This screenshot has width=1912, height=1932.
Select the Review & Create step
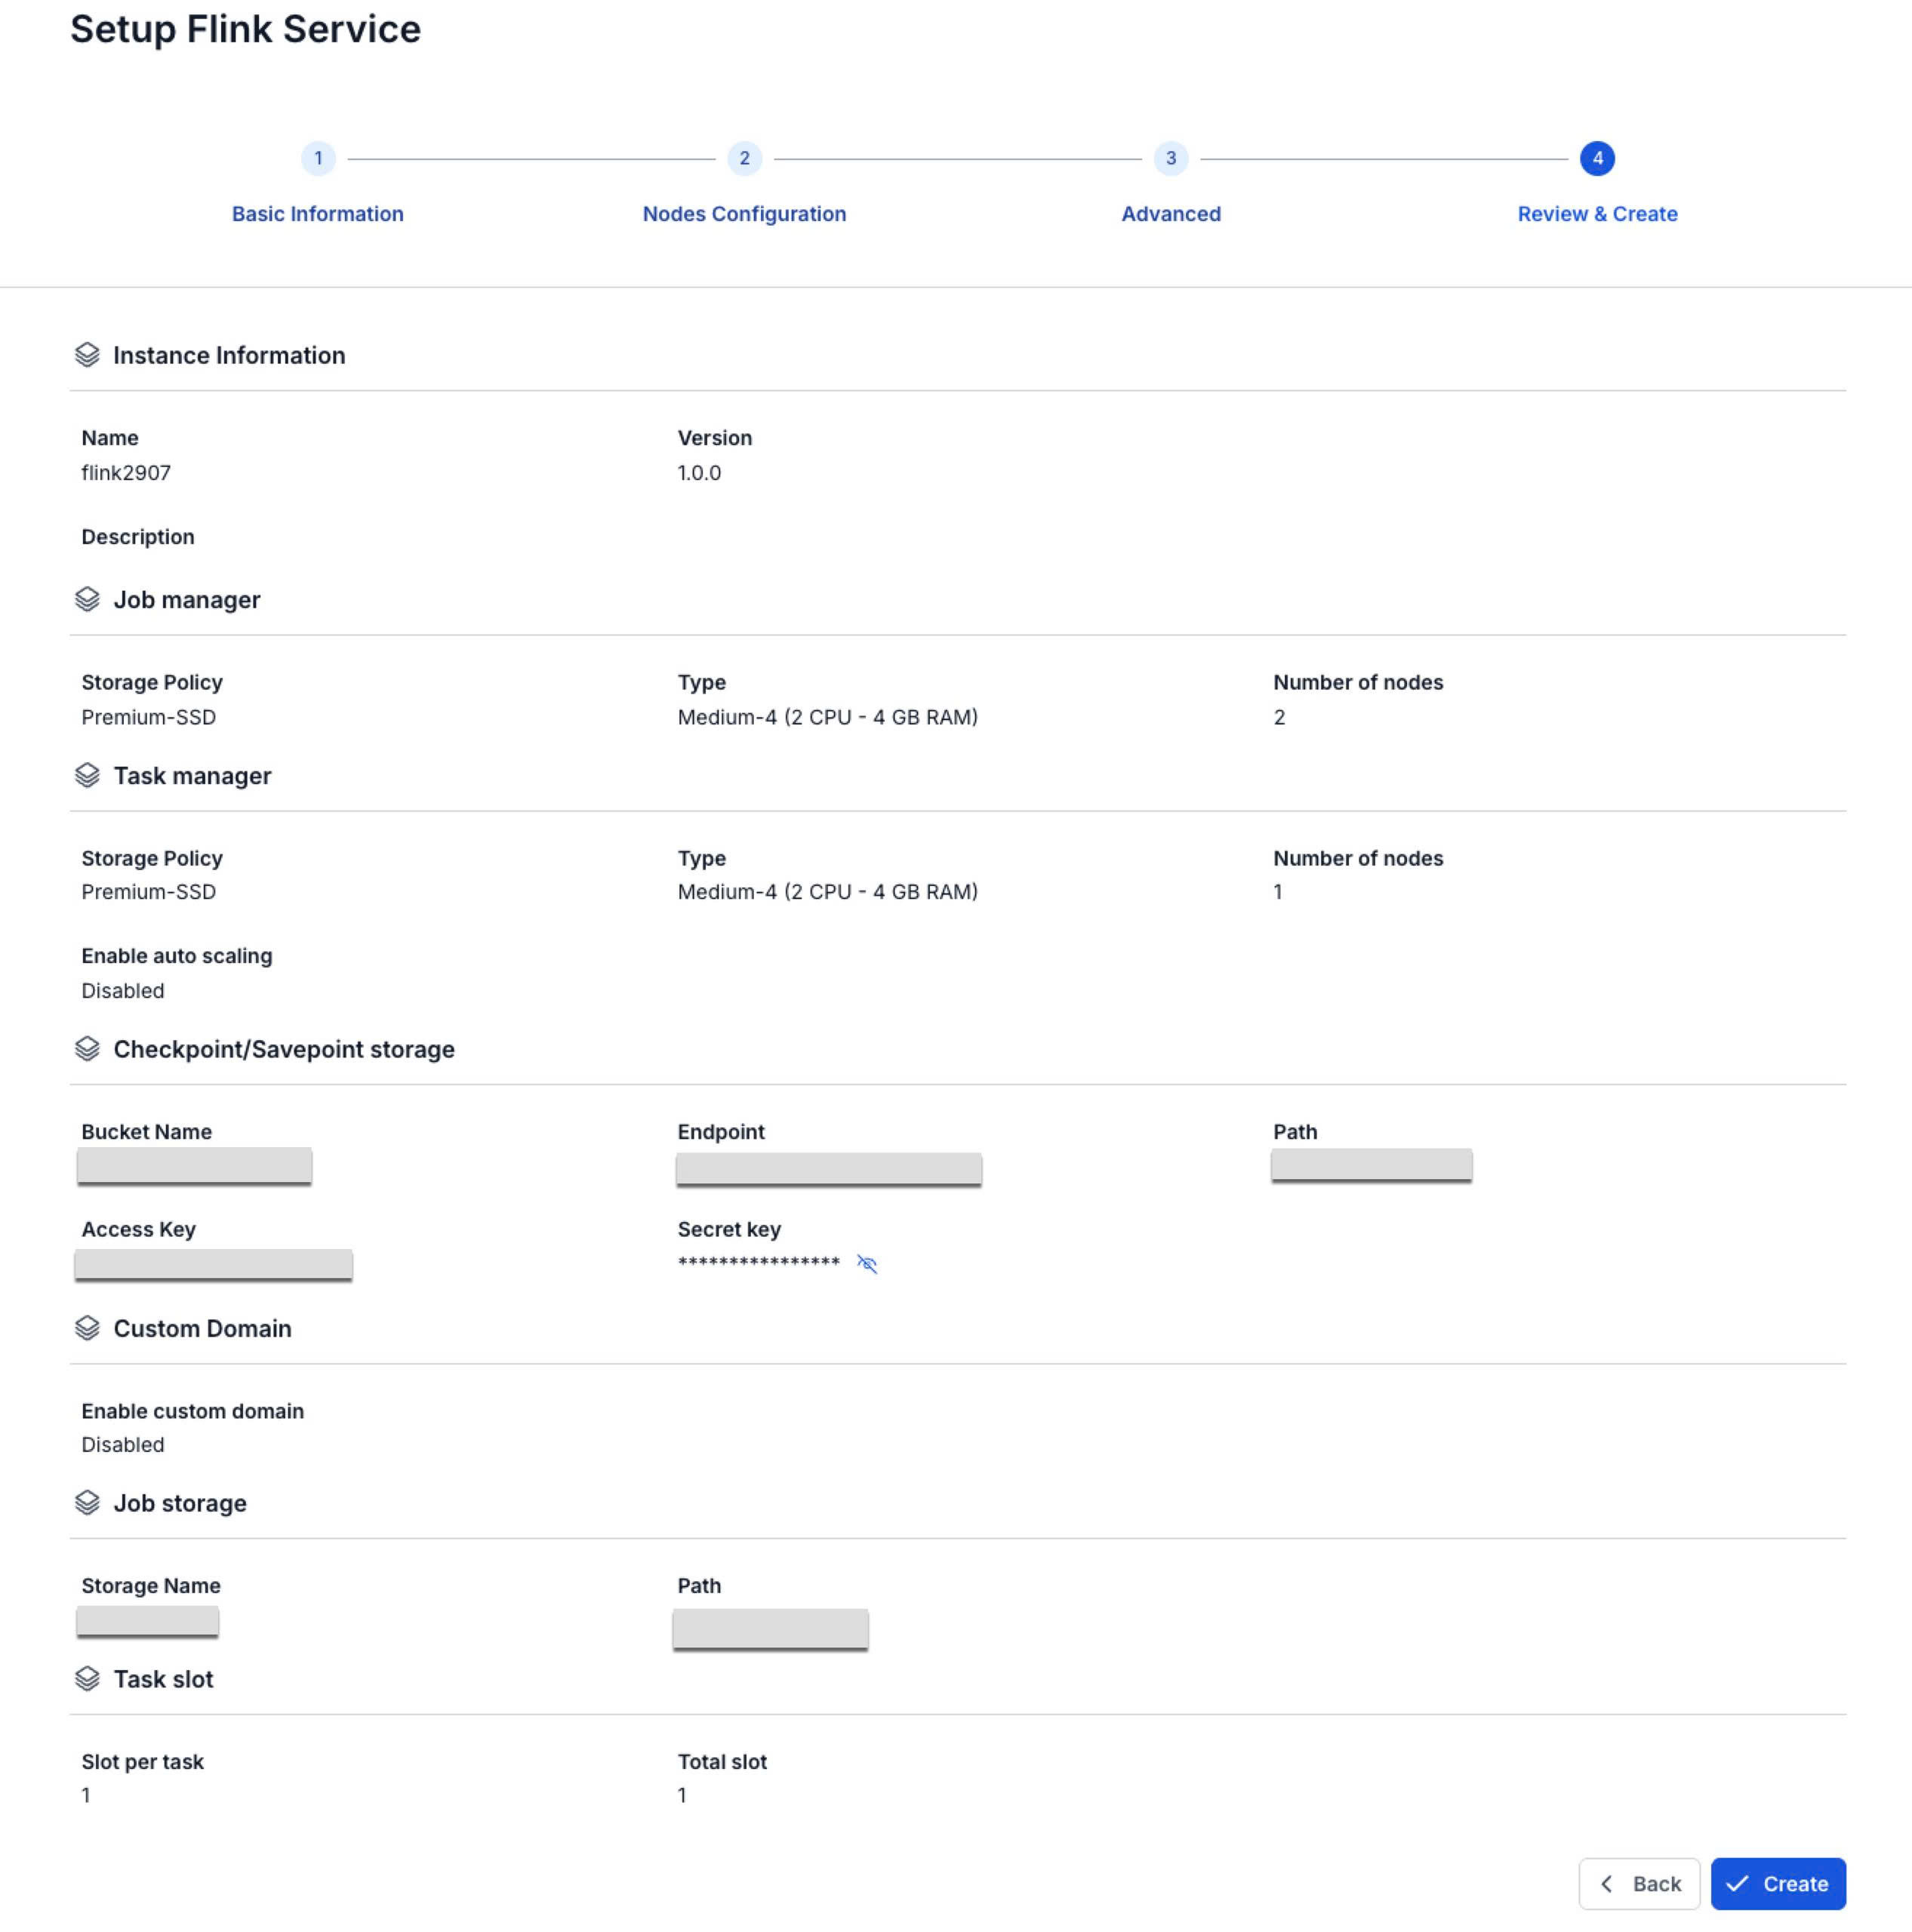[x=1597, y=214]
